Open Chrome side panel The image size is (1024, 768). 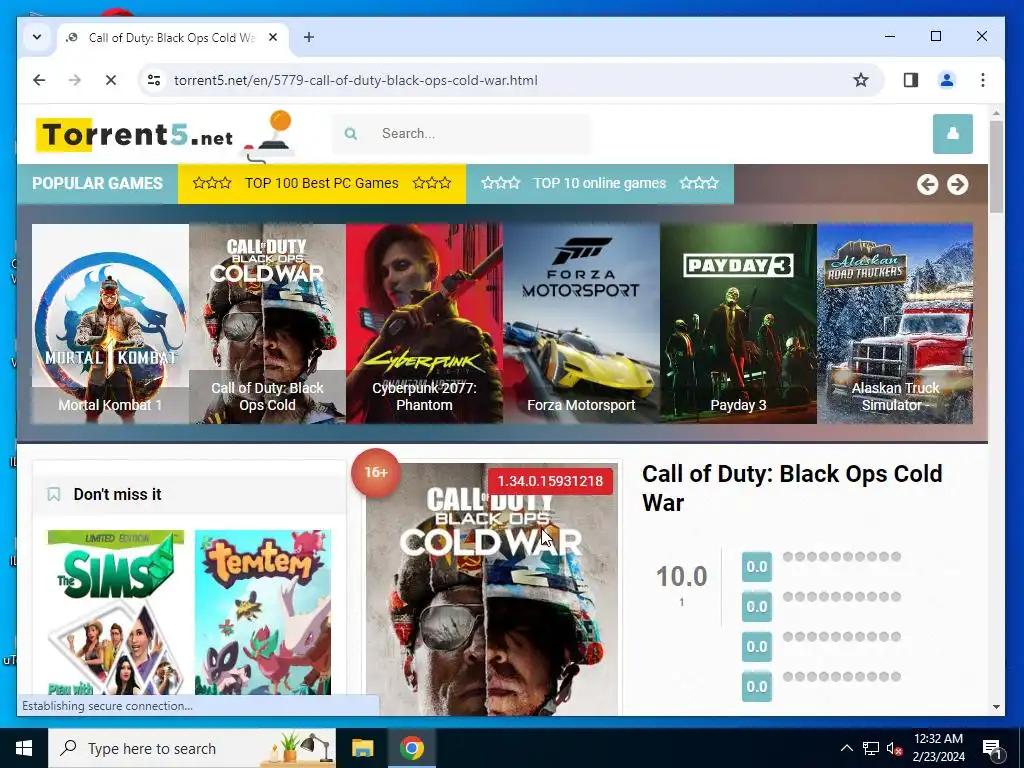coord(910,80)
